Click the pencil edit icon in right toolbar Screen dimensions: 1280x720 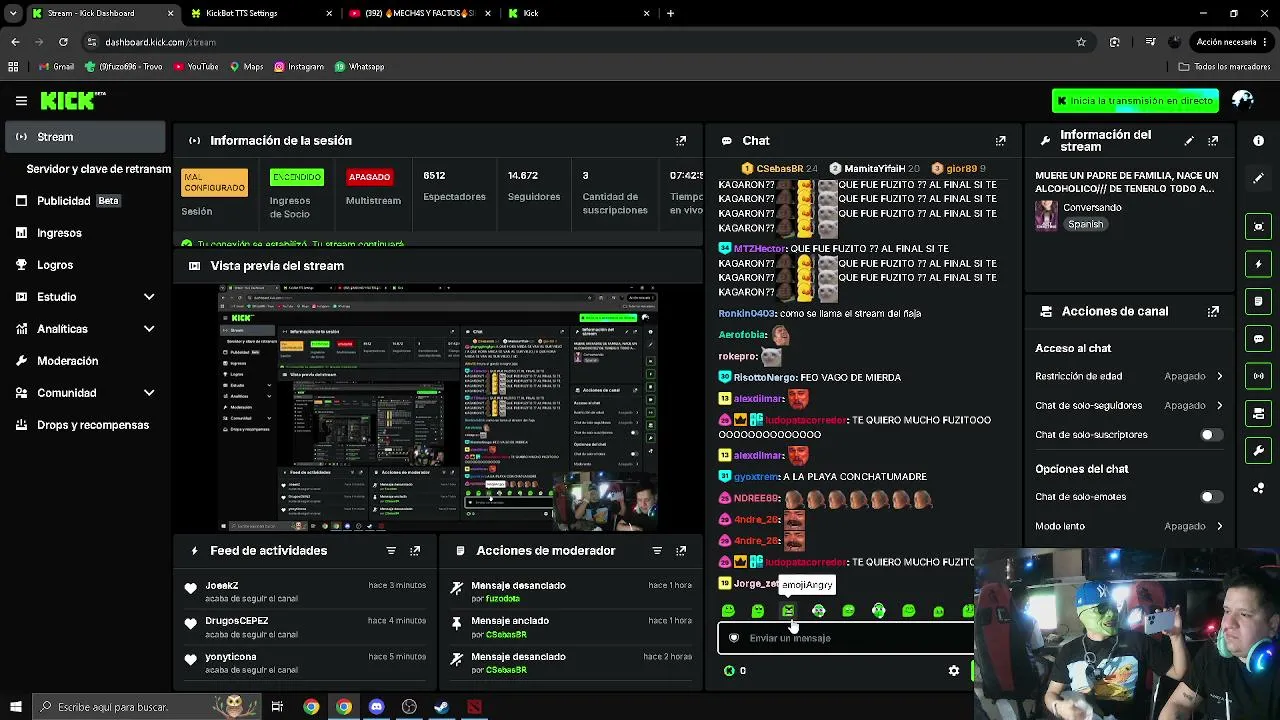coord(1259,178)
